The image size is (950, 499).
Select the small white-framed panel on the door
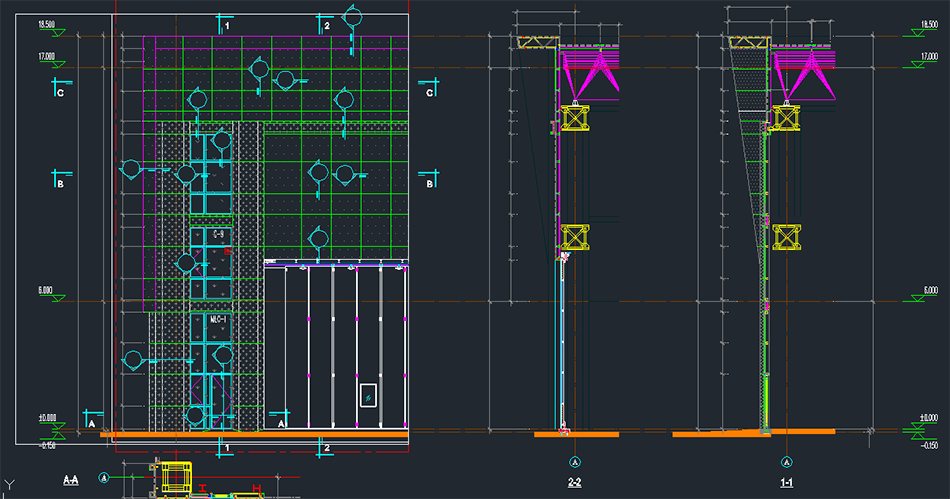point(368,395)
